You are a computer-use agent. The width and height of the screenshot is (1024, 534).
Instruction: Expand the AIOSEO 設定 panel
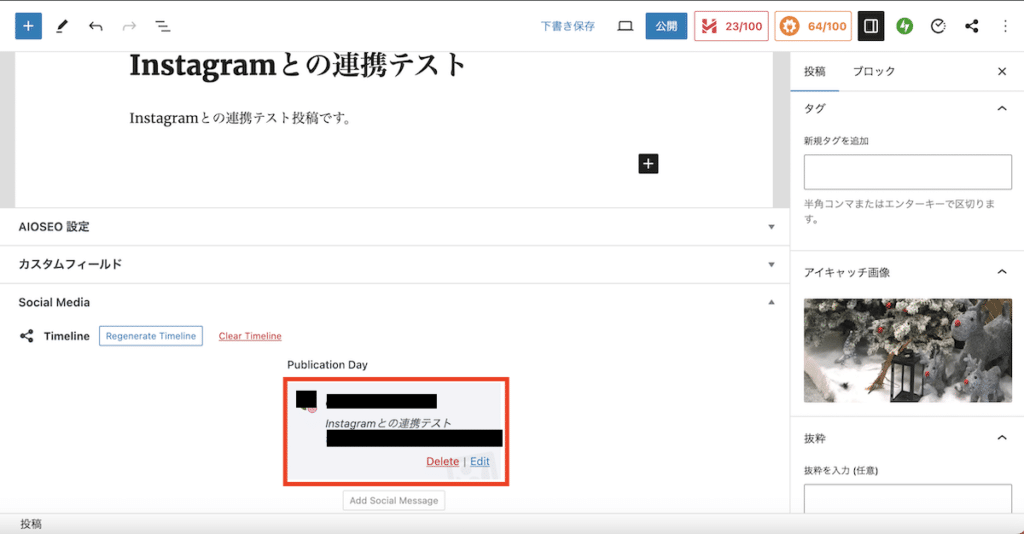[x=771, y=227]
